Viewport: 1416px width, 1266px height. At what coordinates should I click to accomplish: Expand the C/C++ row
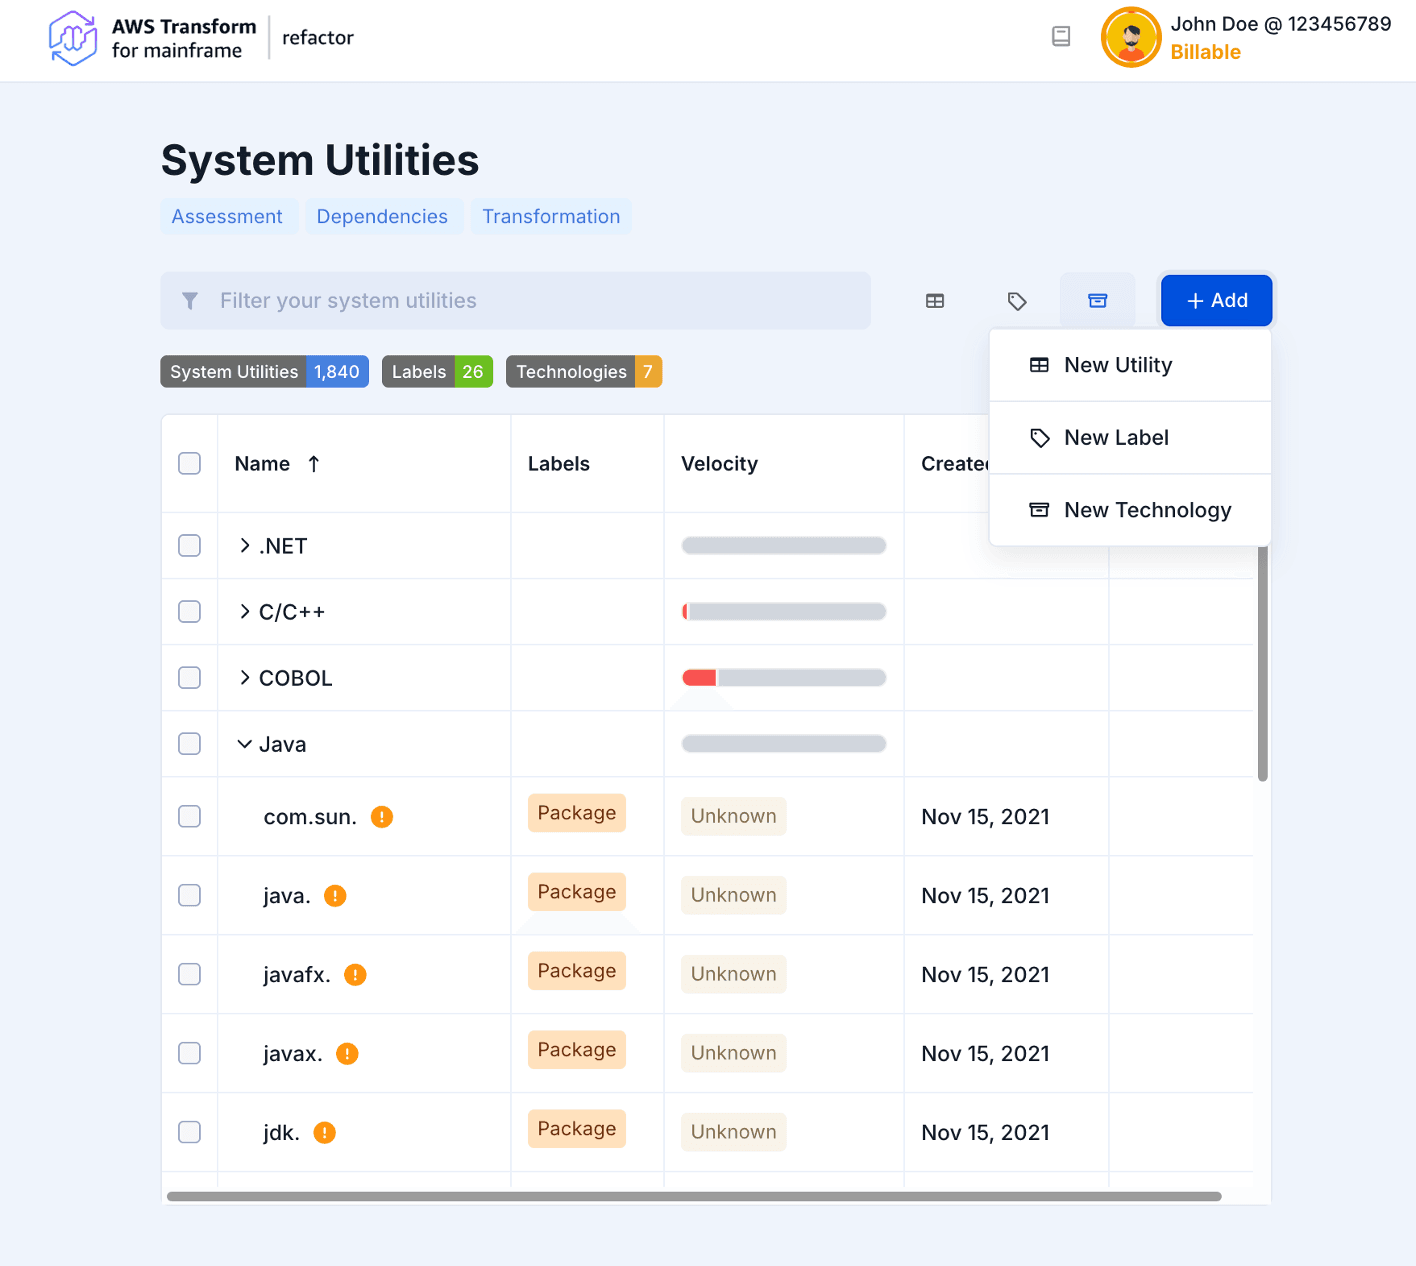(244, 611)
